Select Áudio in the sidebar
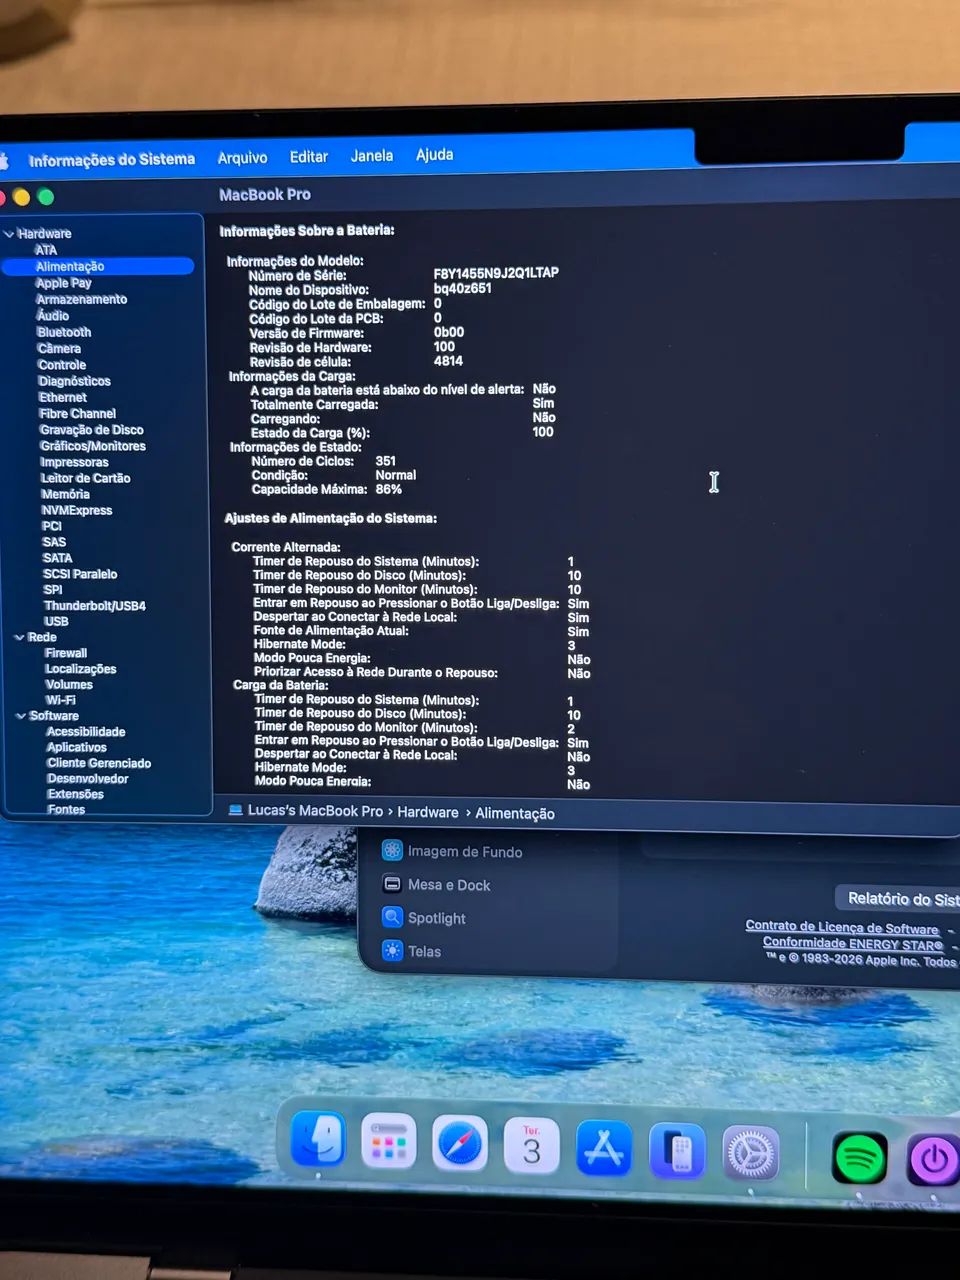This screenshot has width=960, height=1280. click(53, 315)
